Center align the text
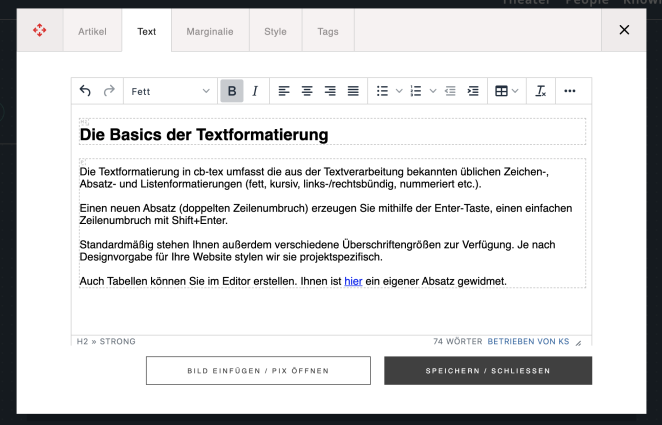The image size is (662, 425). pos(307,91)
